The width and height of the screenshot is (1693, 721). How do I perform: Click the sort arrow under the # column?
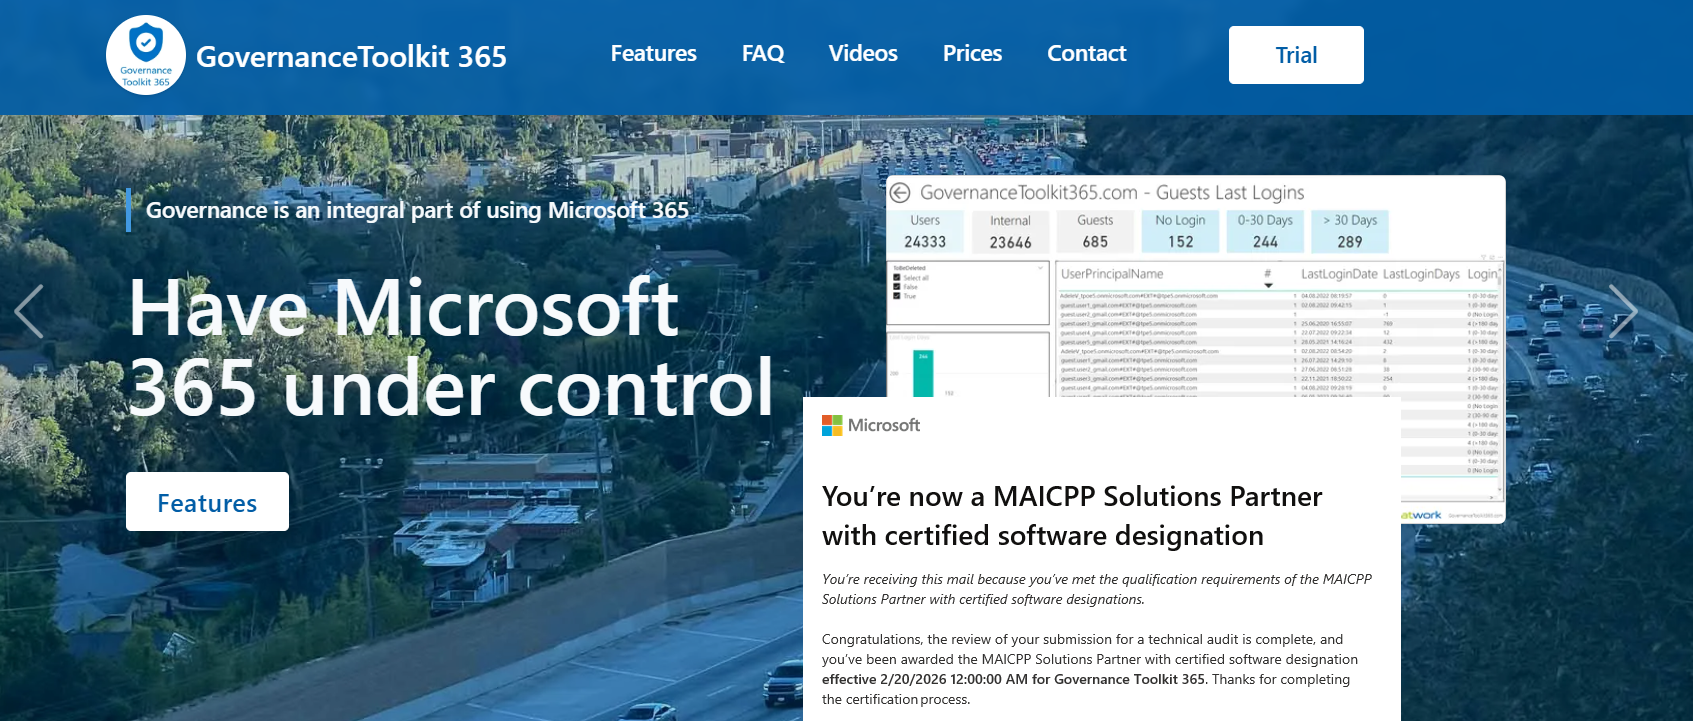pyautogui.click(x=1268, y=285)
